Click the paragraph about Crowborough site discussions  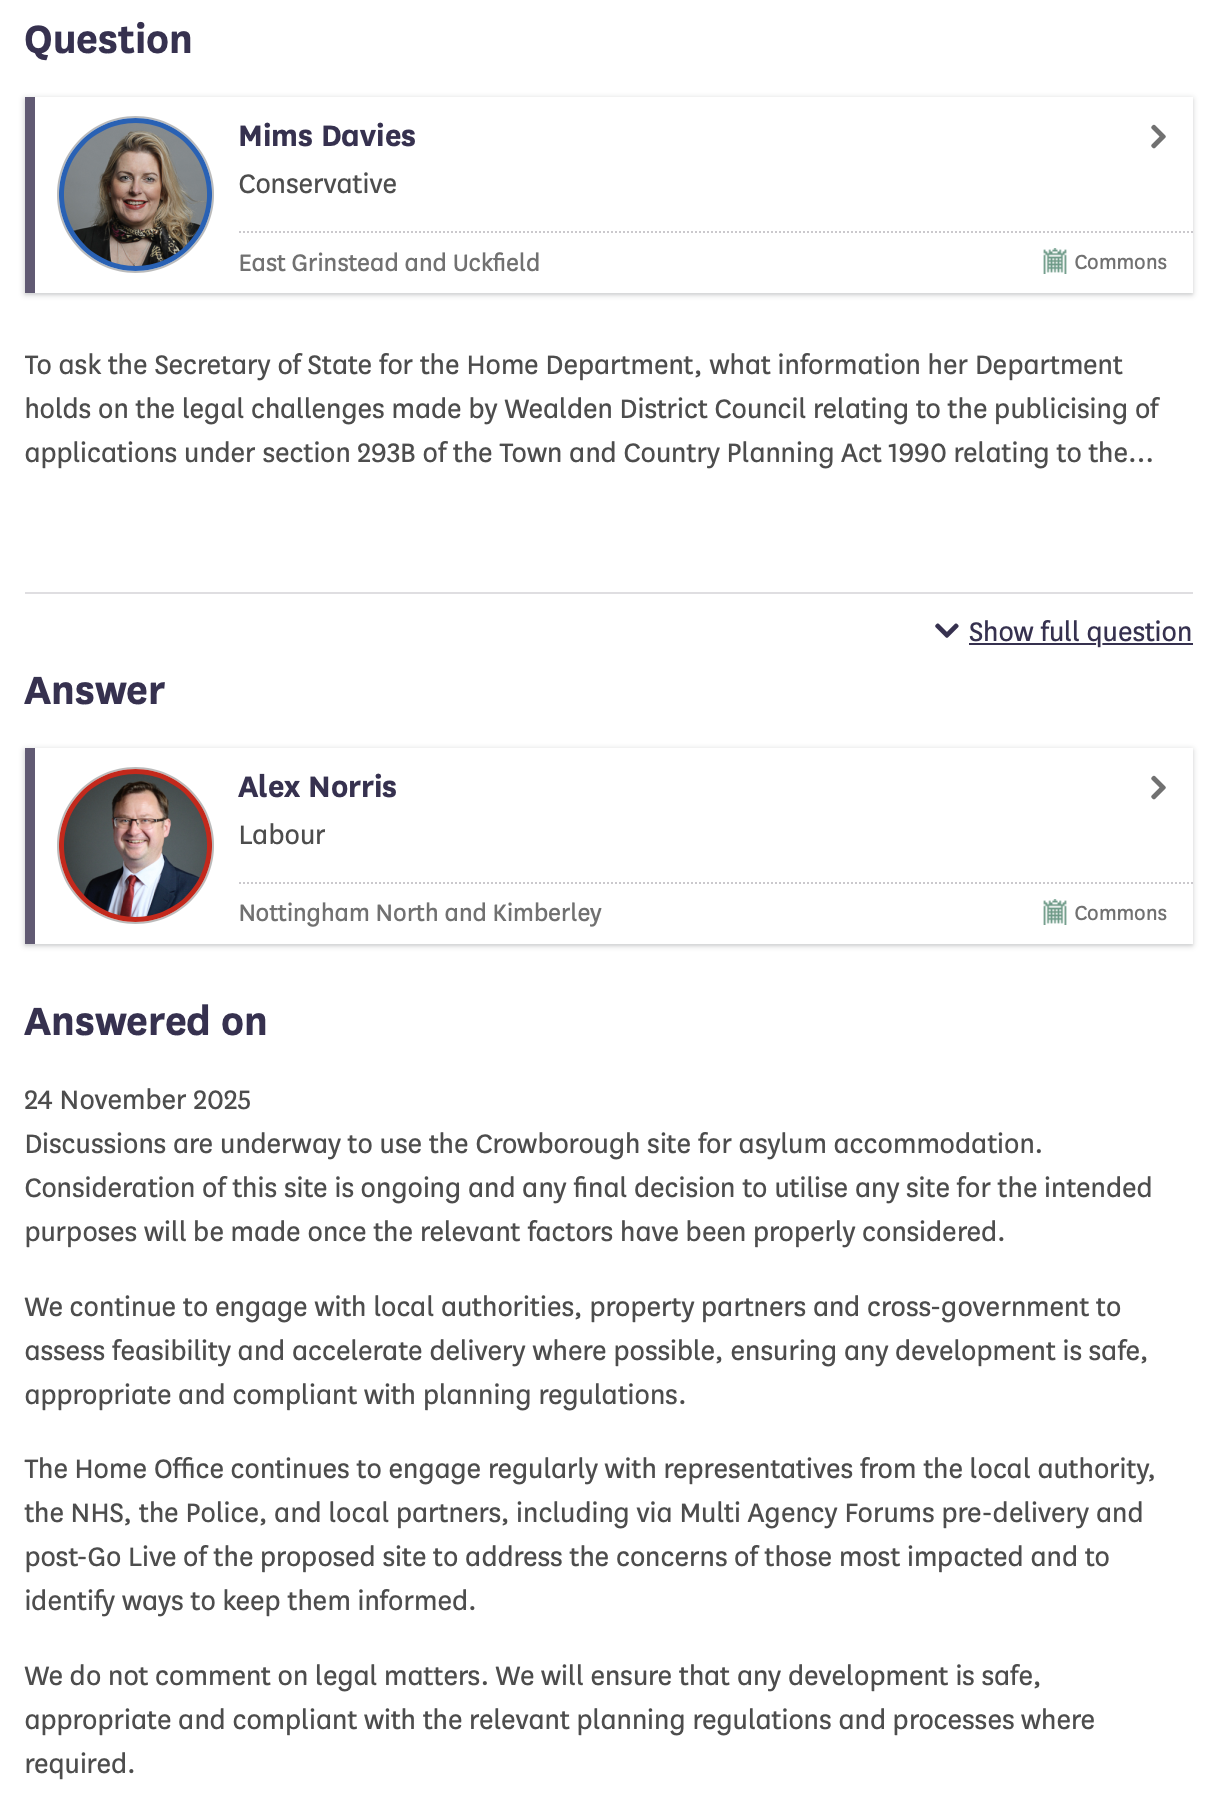[590, 1188]
